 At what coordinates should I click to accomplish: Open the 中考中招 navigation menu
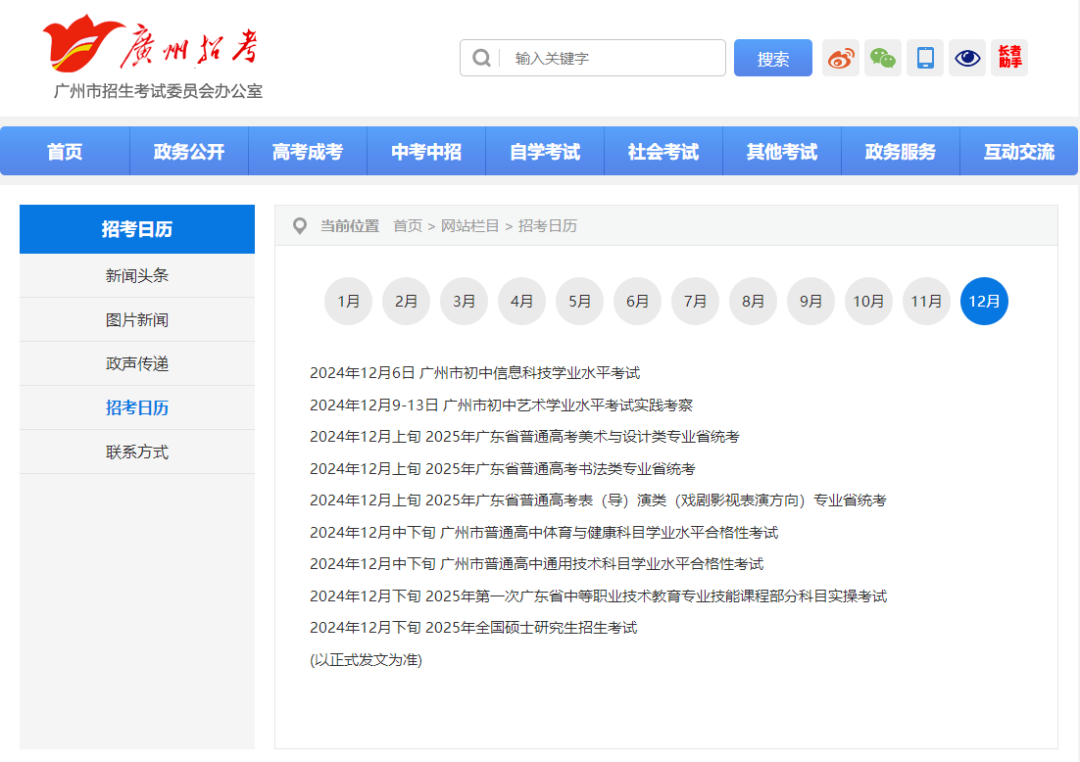coord(426,152)
